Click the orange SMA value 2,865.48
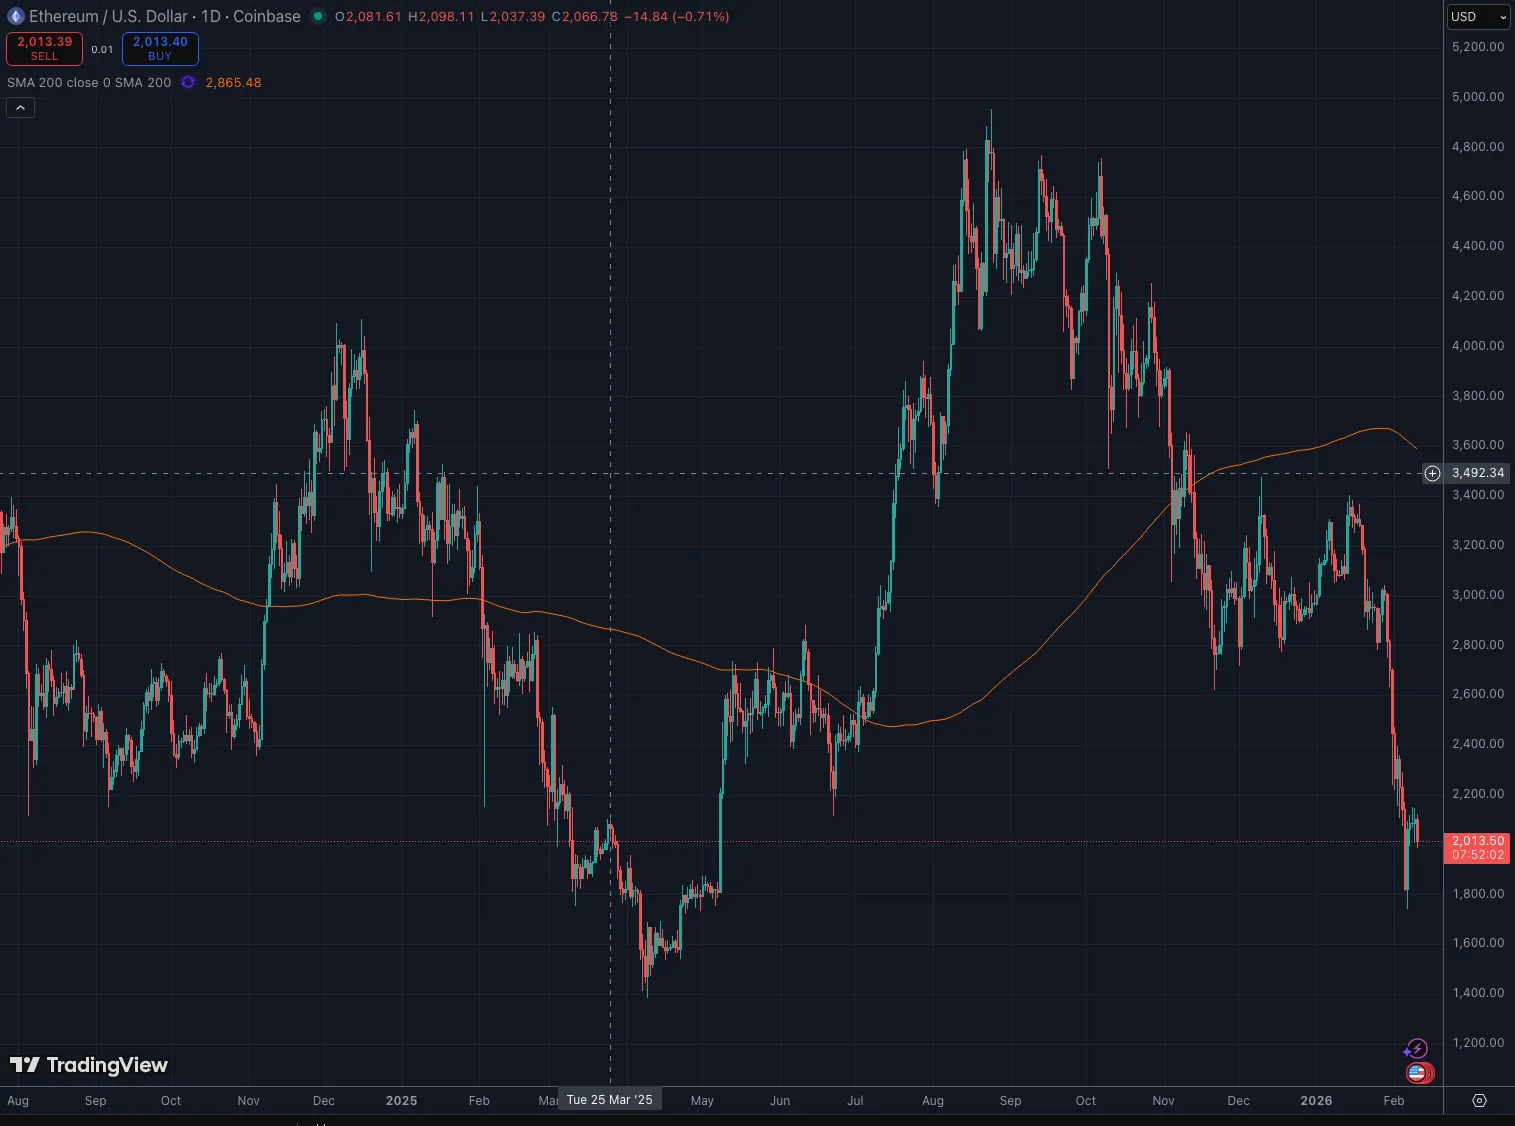The width and height of the screenshot is (1515, 1126). tap(233, 82)
